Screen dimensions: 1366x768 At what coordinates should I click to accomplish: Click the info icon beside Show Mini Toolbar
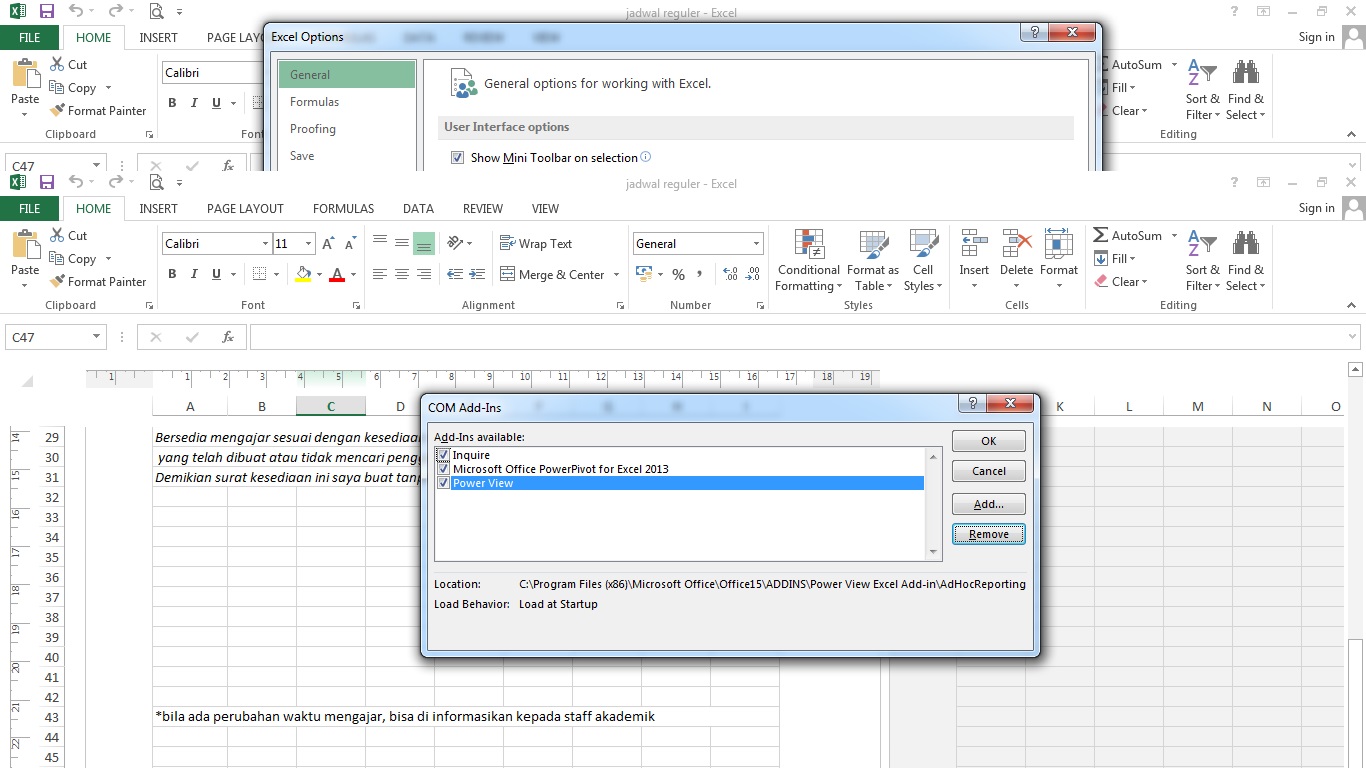pyautogui.click(x=646, y=157)
